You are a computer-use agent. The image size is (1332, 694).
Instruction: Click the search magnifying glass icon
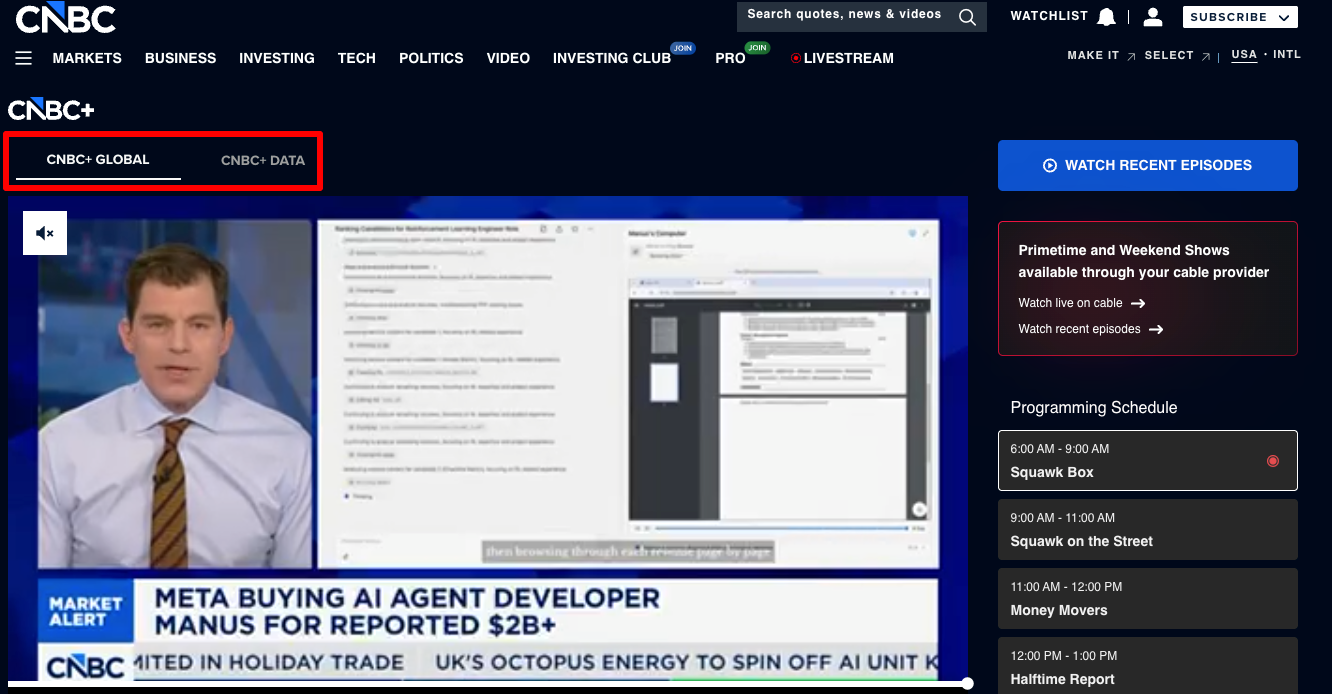point(966,16)
